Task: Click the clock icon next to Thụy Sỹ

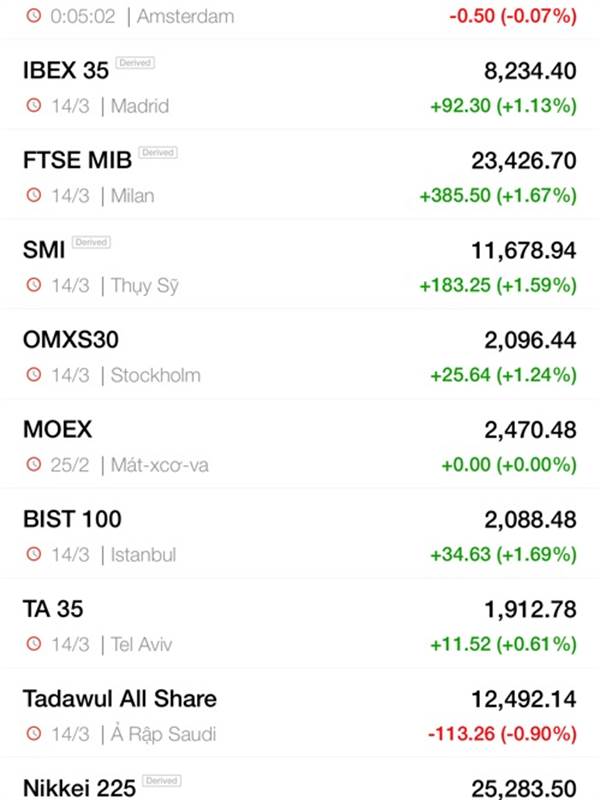Action: point(34,286)
